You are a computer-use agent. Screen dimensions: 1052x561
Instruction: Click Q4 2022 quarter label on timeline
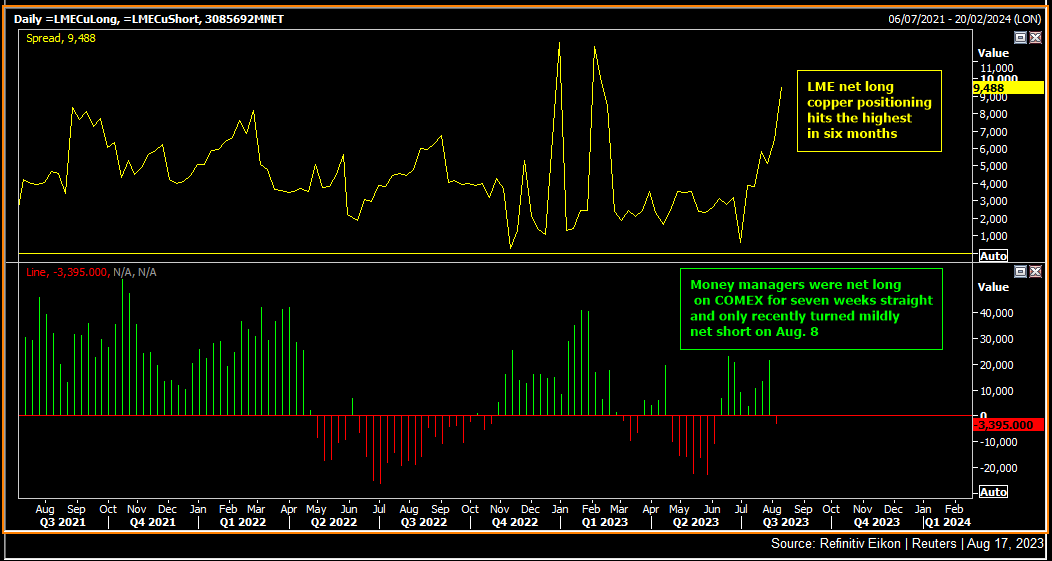coord(515,521)
